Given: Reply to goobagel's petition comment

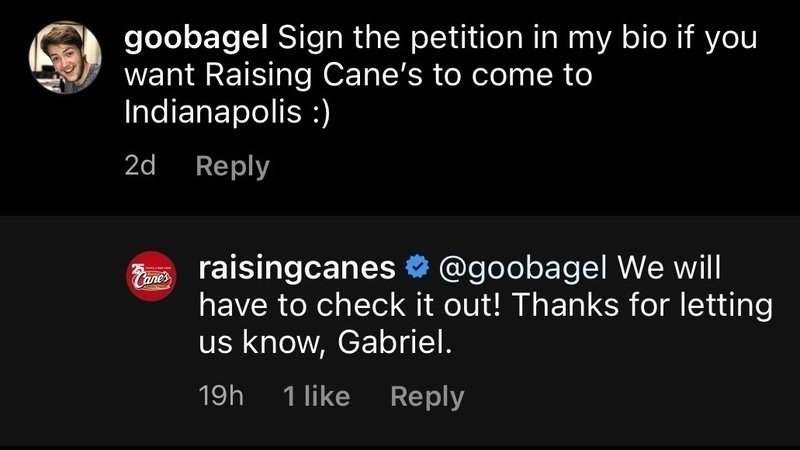Looking at the screenshot, I should 233,166.
